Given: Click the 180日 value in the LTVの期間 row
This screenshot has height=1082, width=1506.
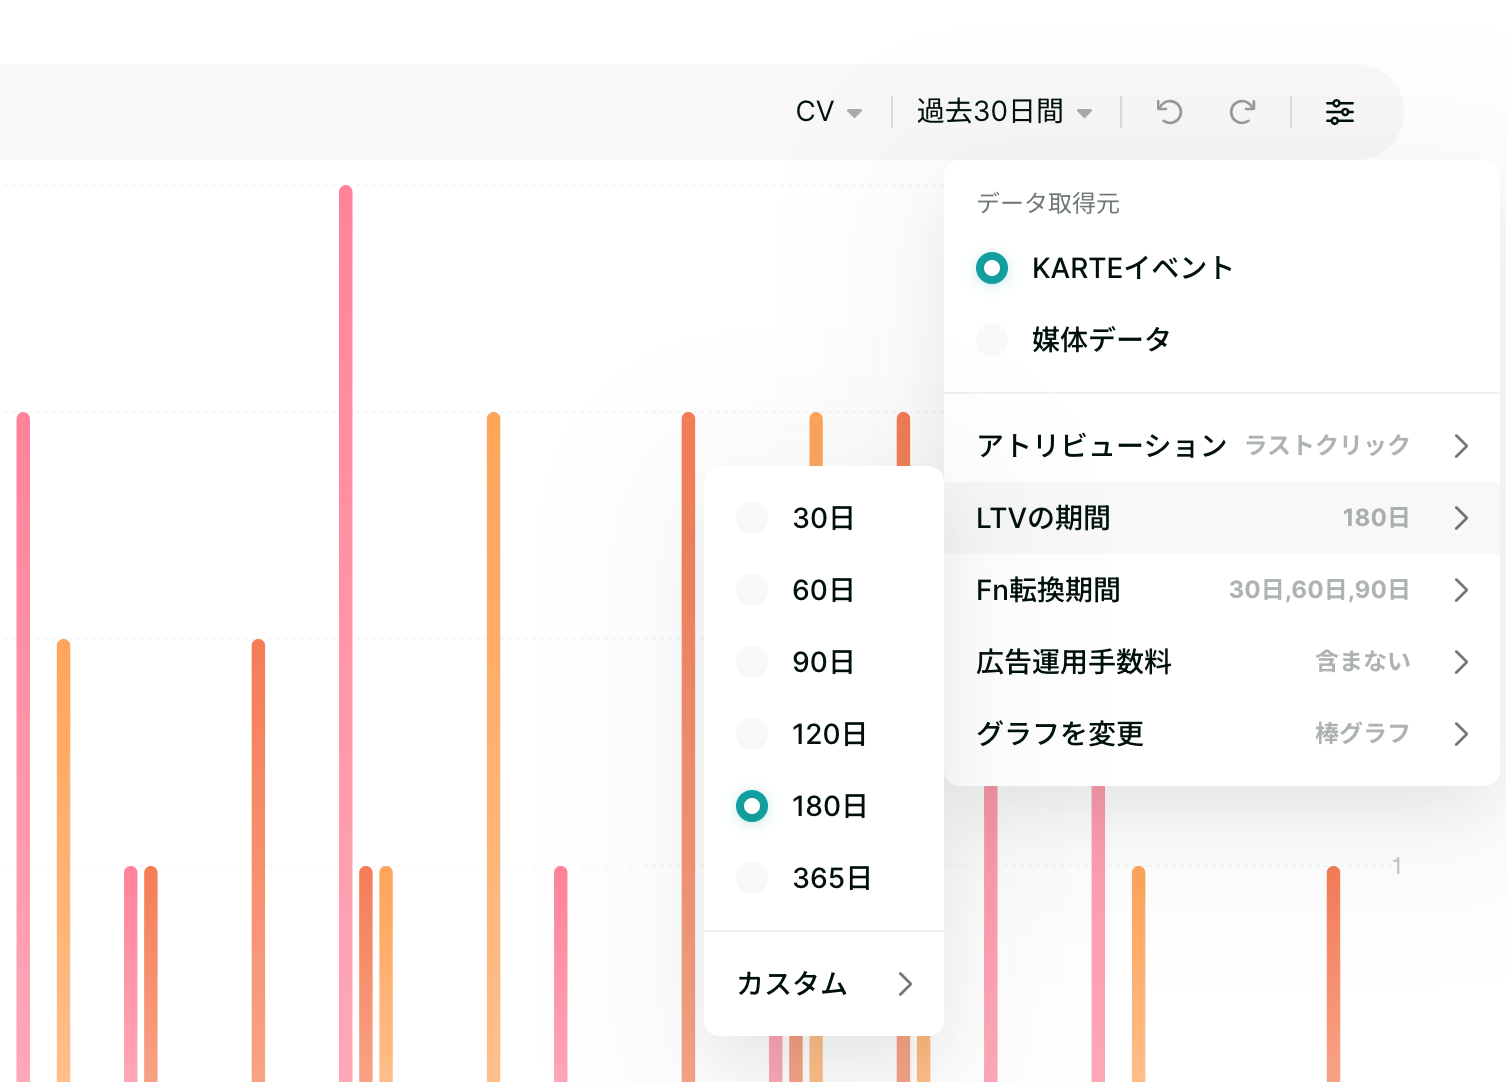Looking at the screenshot, I should coord(1376,518).
